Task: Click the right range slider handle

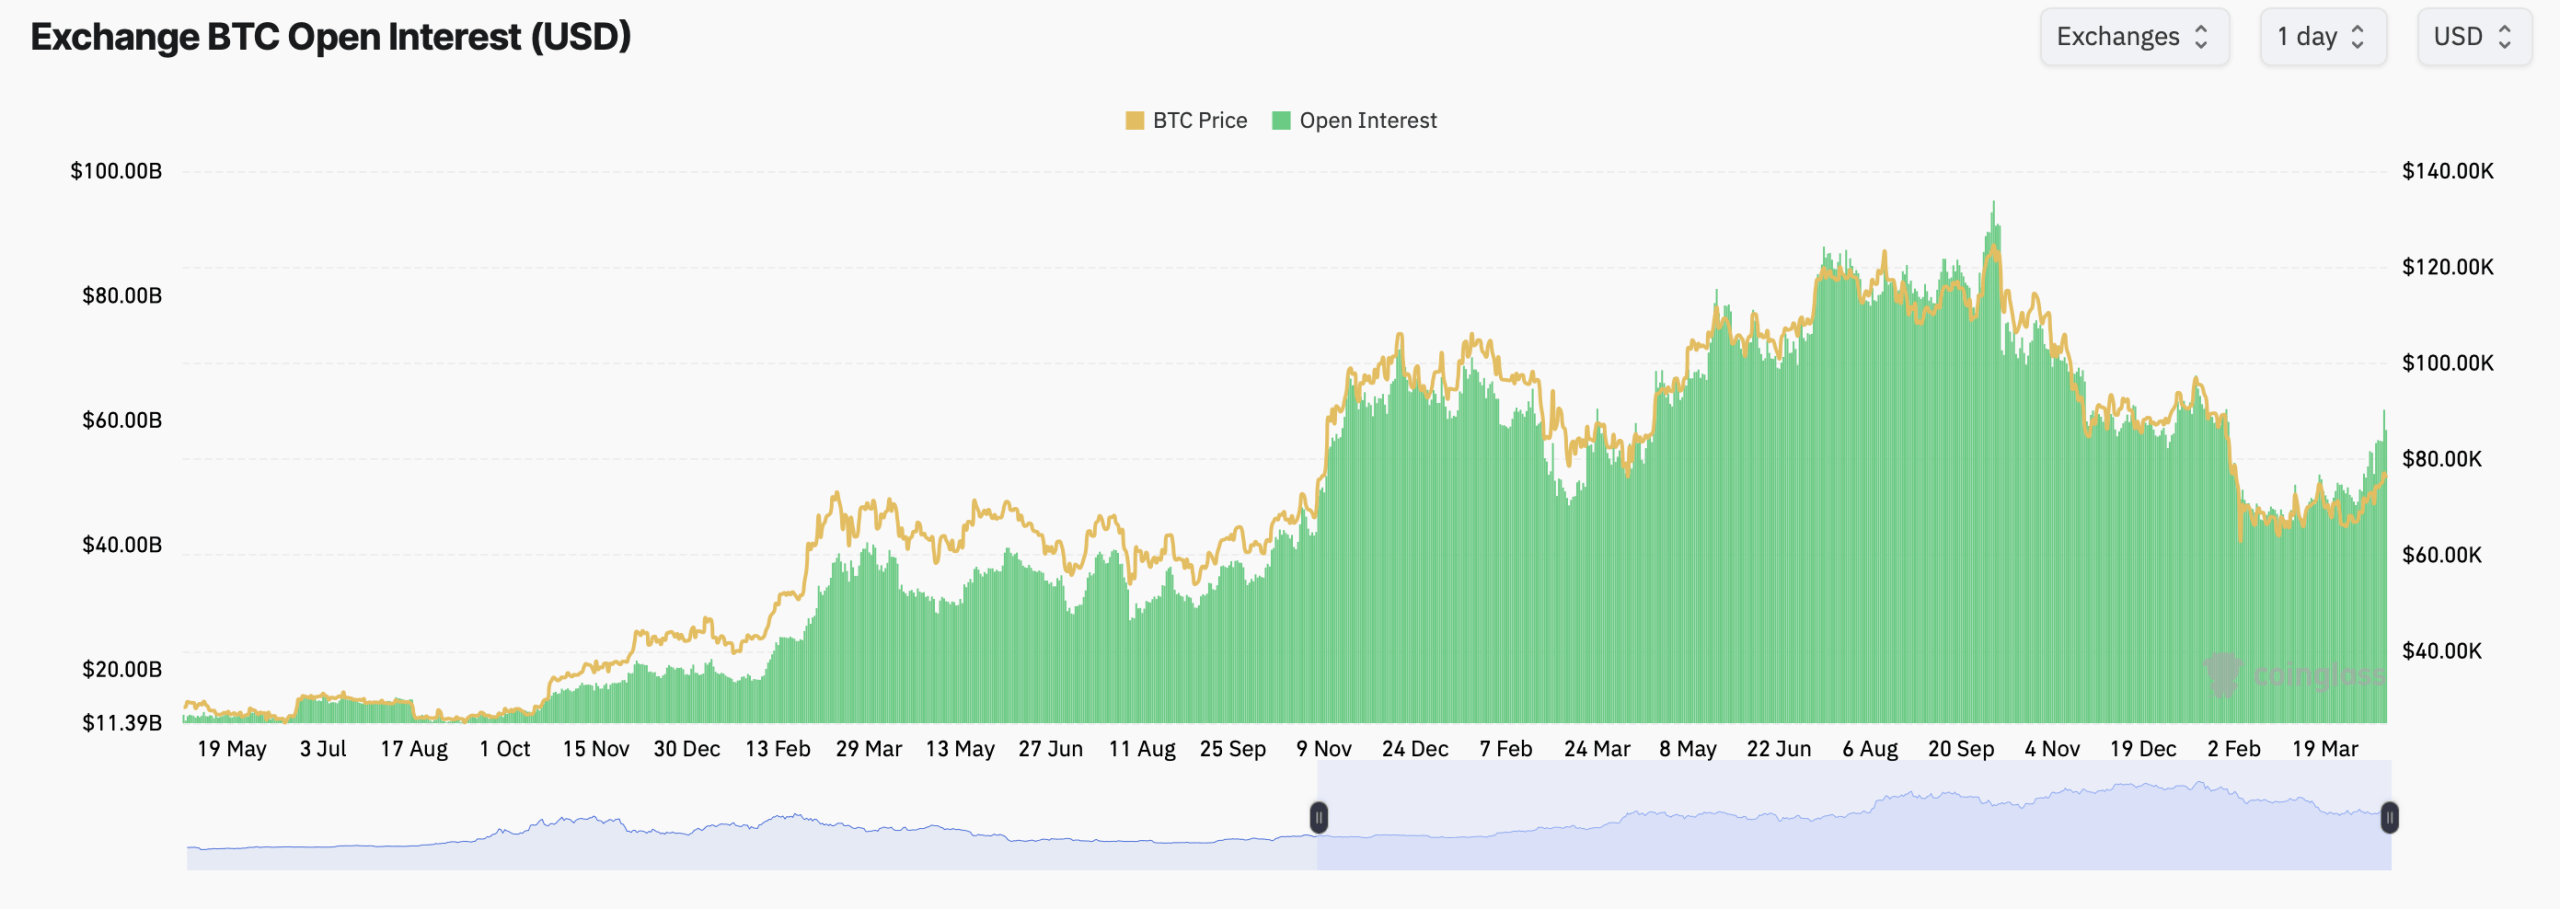Action: (2389, 818)
